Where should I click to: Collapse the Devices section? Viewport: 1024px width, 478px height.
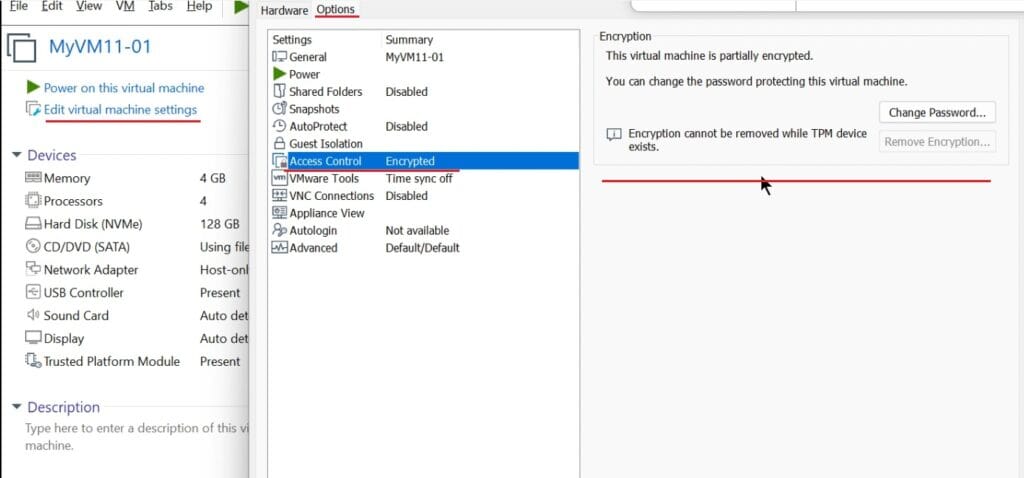point(16,155)
